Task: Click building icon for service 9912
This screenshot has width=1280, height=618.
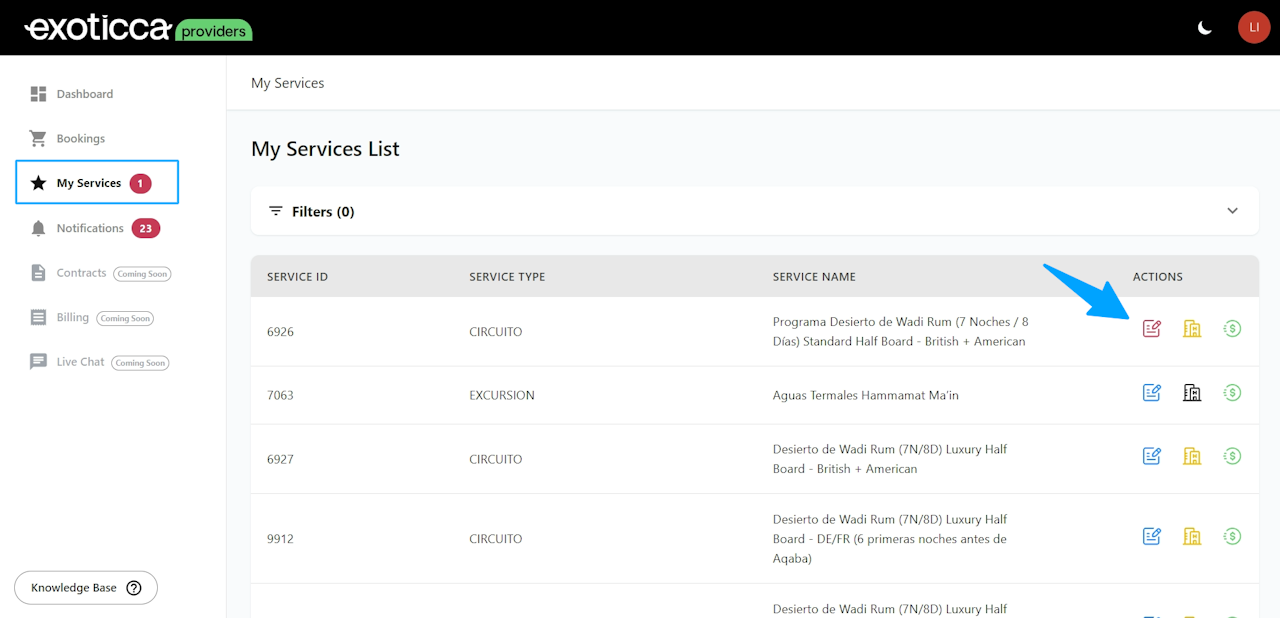Action: pyautogui.click(x=1192, y=536)
